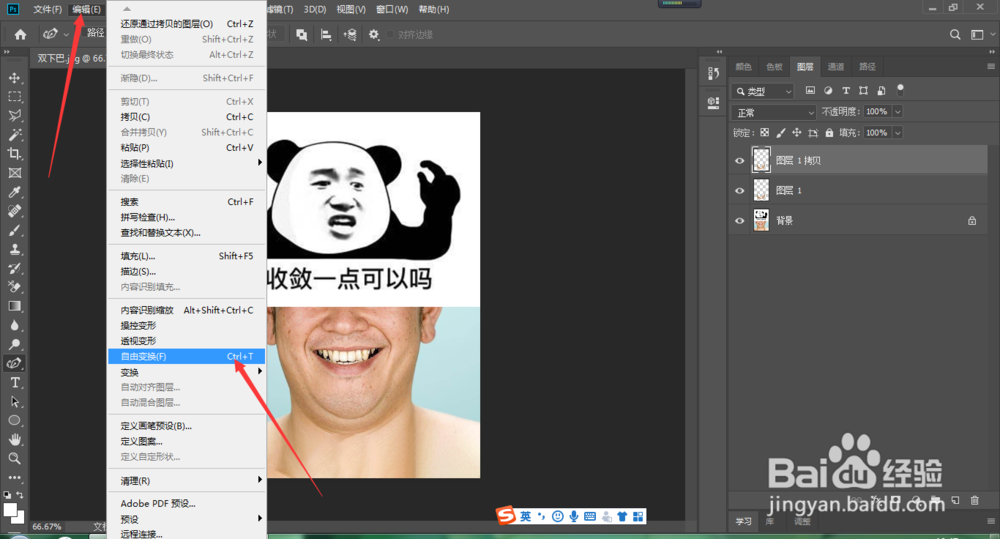
Task: Choose 自由变换(F) from Edit menu
Action: pos(186,357)
